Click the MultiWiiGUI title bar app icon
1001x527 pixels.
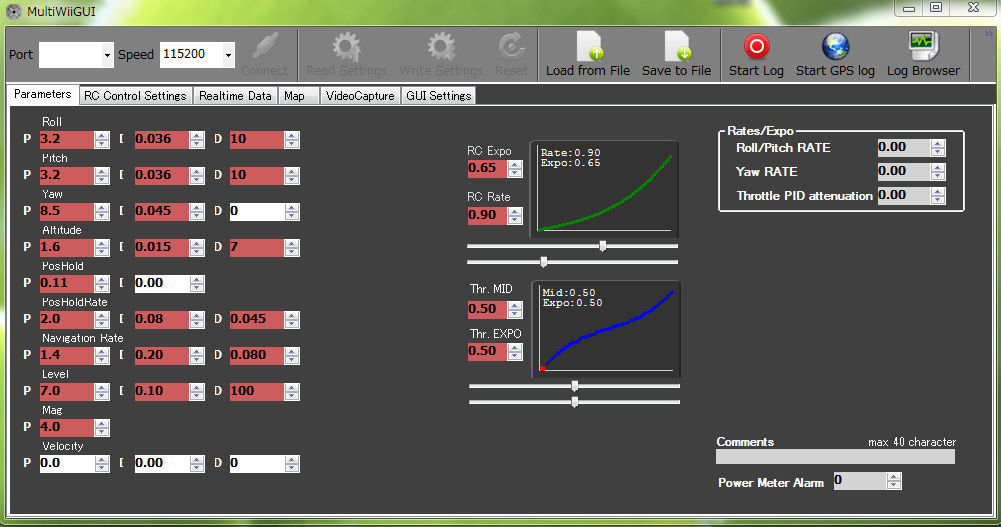click(13, 11)
